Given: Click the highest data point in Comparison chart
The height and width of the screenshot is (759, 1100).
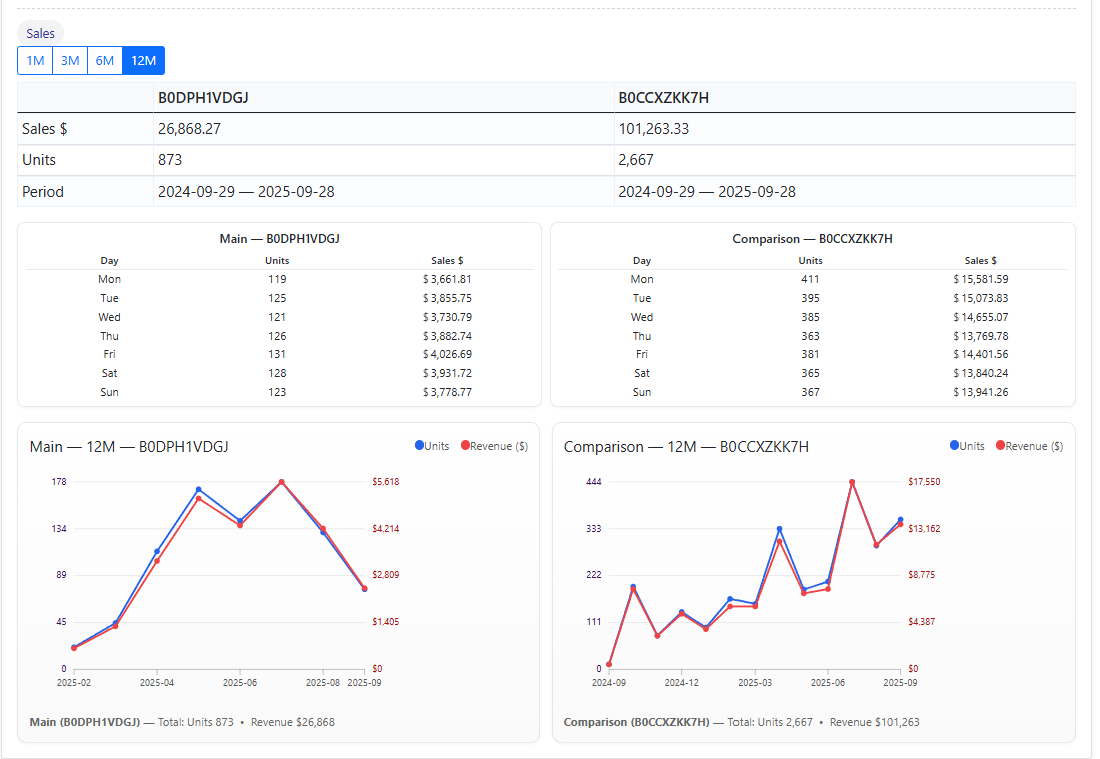Looking at the screenshot, I should tap(852, 482).
